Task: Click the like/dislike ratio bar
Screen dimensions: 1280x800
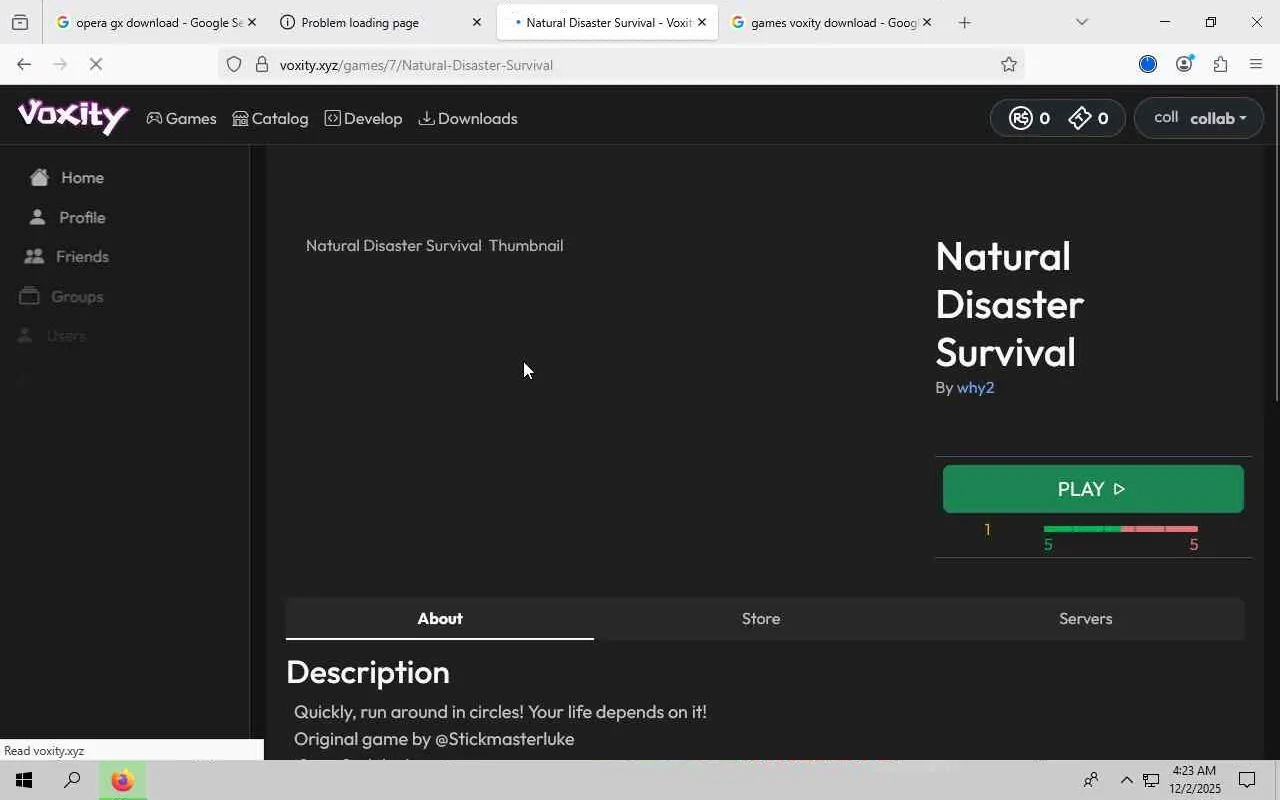Action: pos(1120,528)
